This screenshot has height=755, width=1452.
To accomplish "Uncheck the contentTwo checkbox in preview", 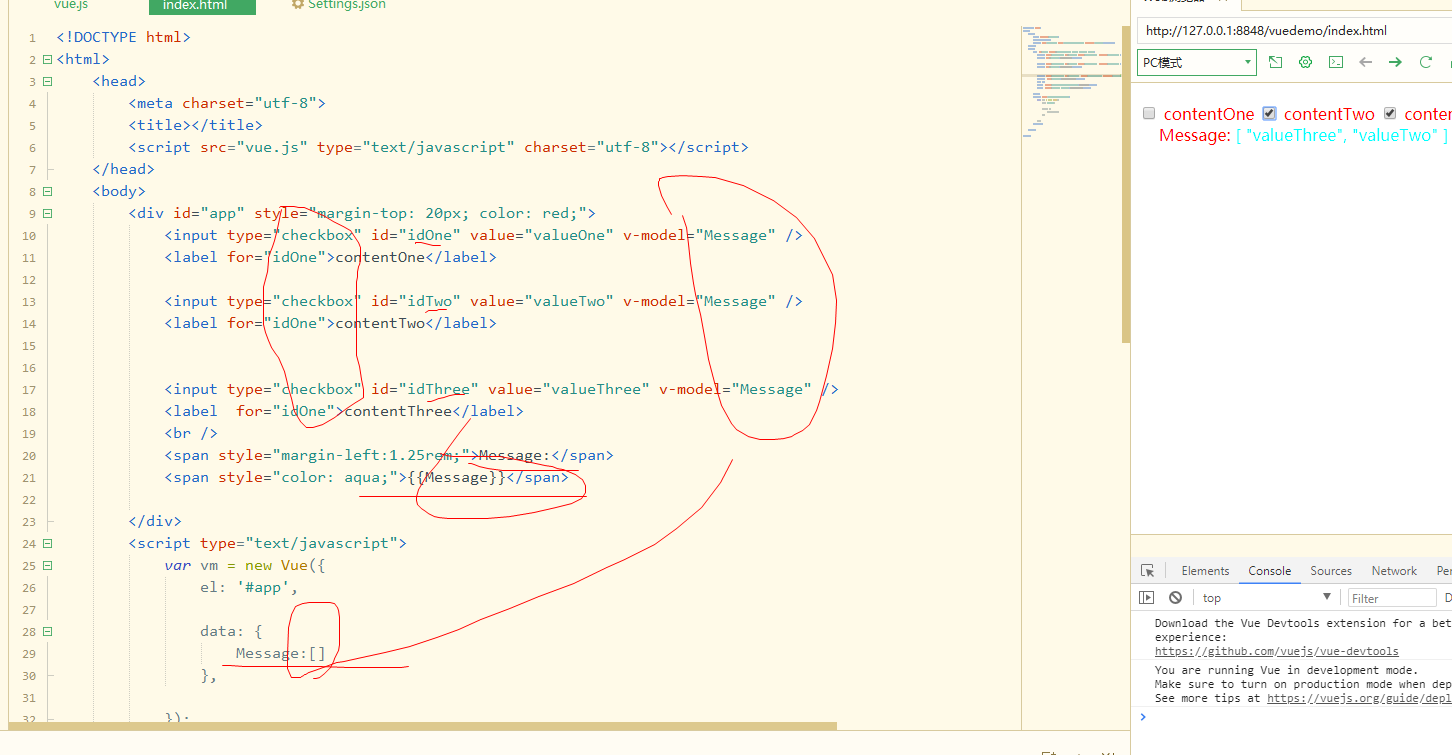I will pyautogui.click(x=1269, y=113).
